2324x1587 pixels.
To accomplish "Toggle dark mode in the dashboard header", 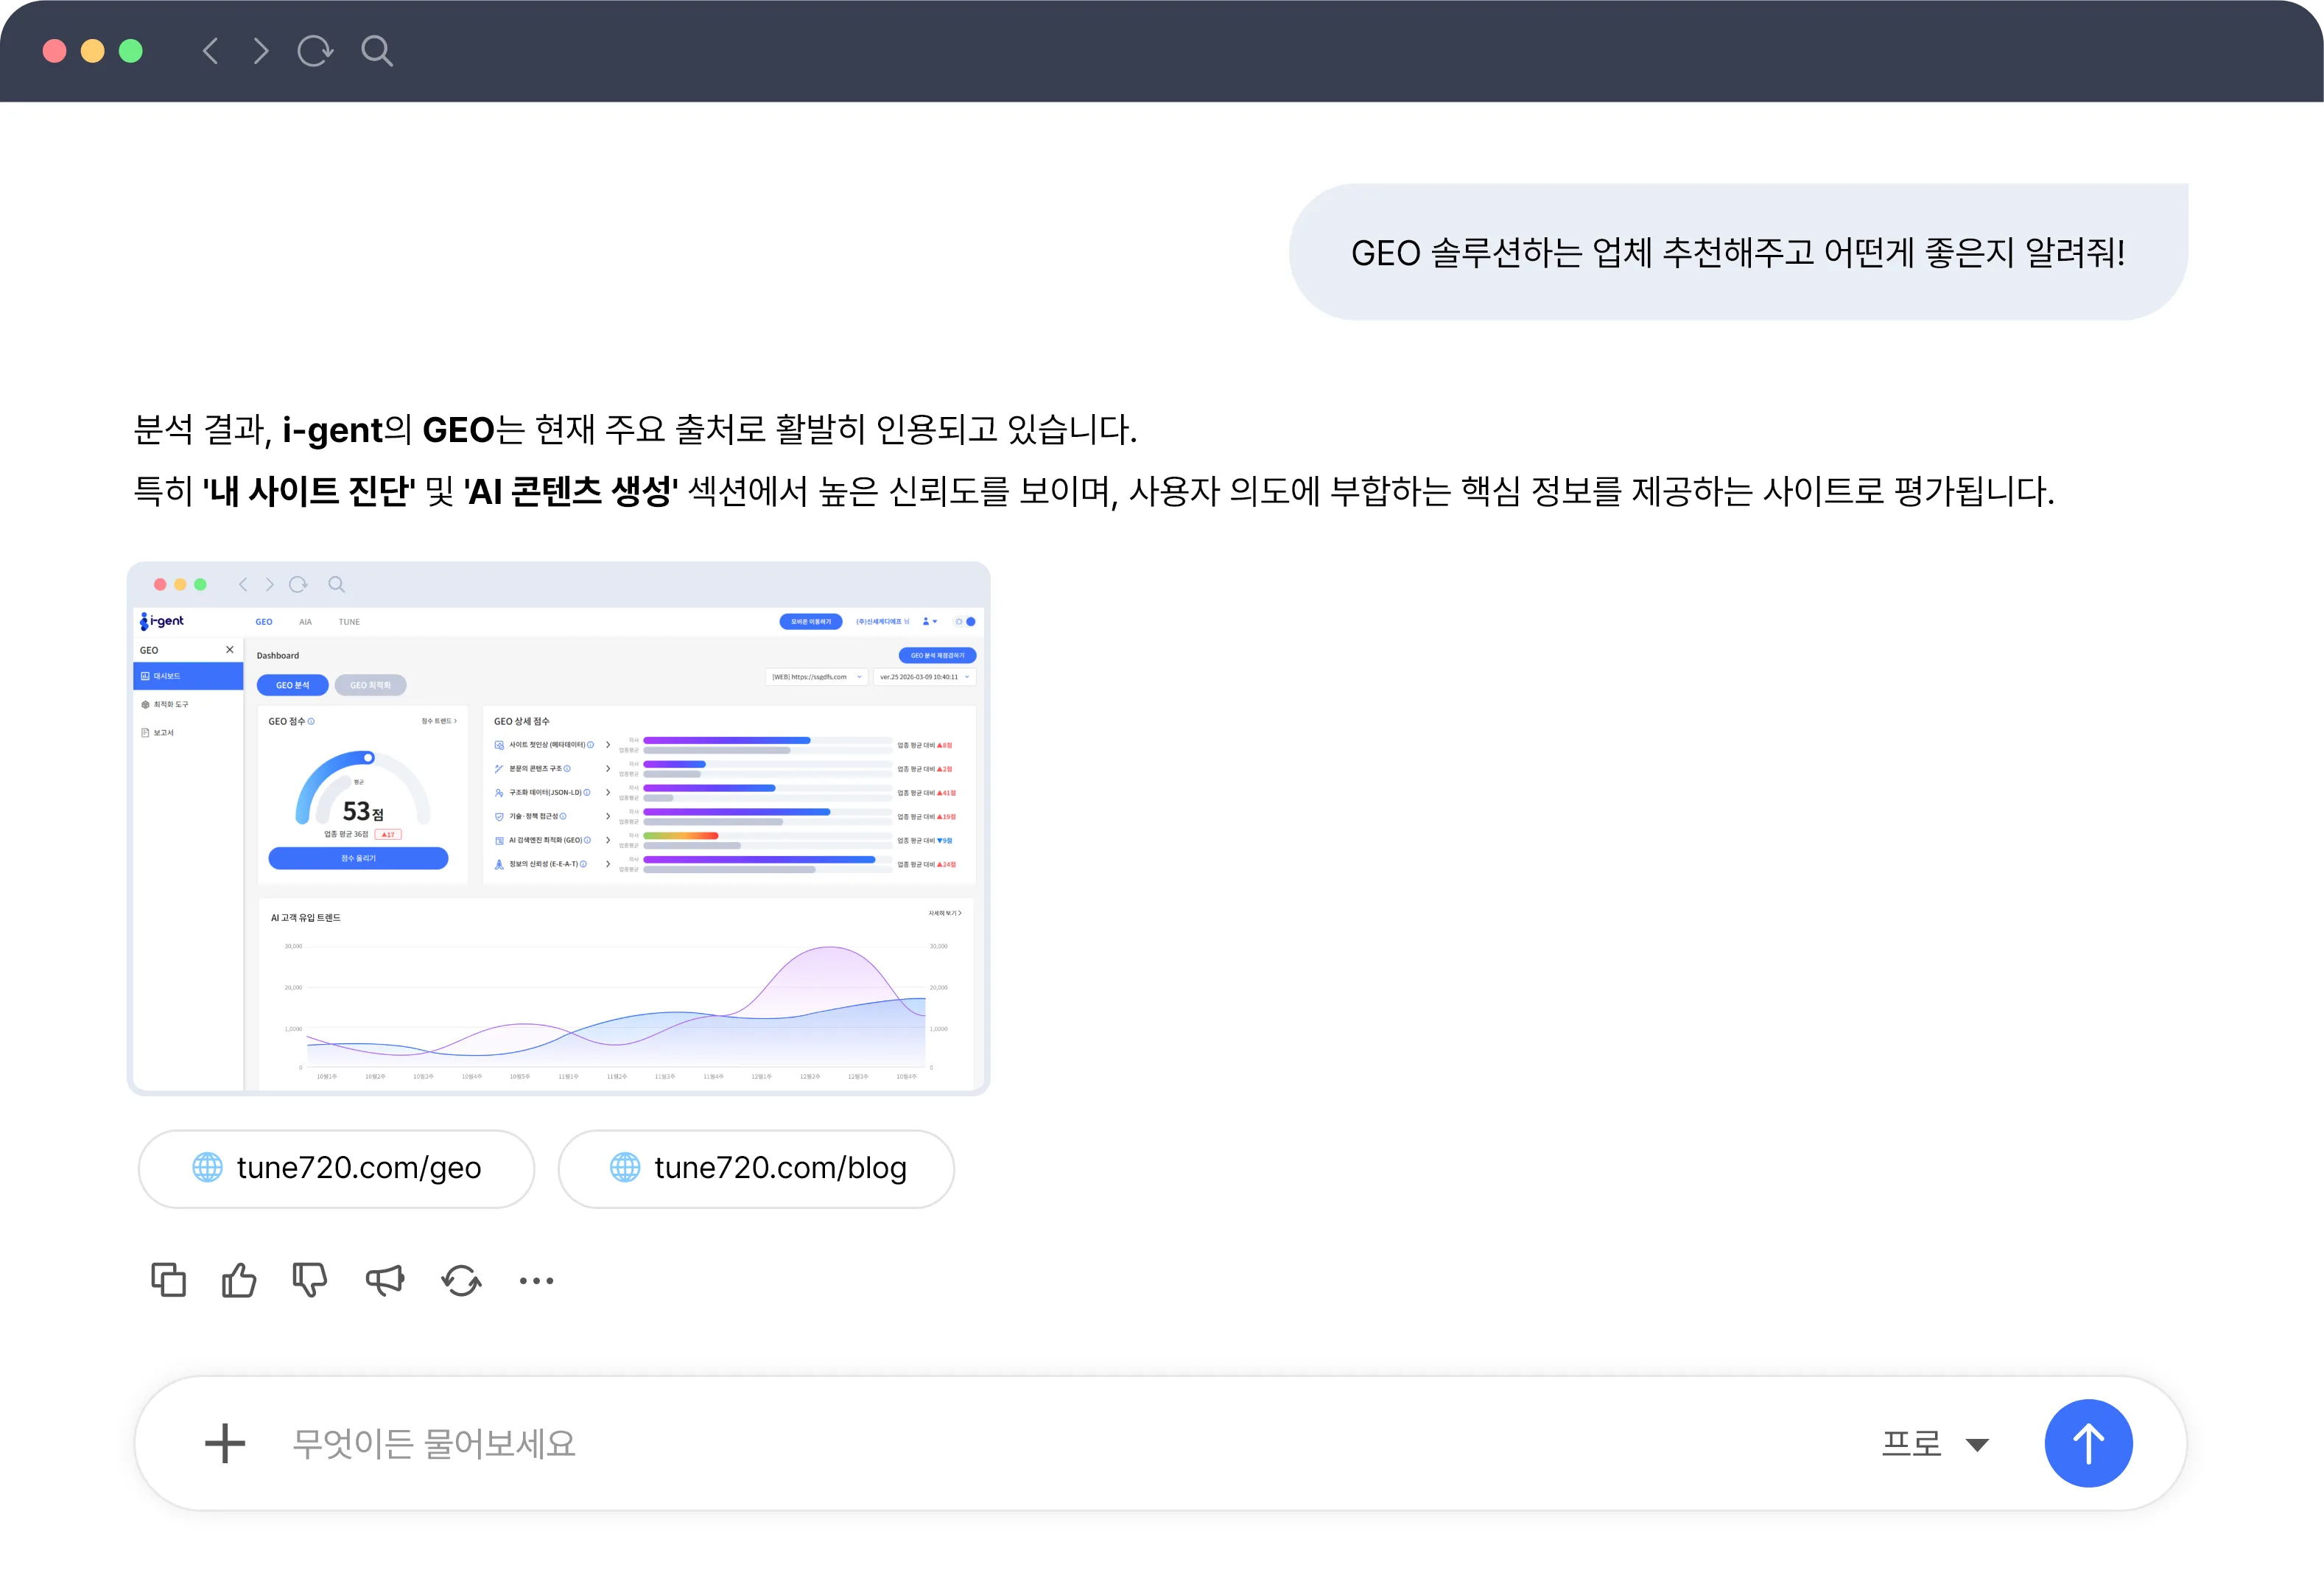I will click(x=965, y=622).
